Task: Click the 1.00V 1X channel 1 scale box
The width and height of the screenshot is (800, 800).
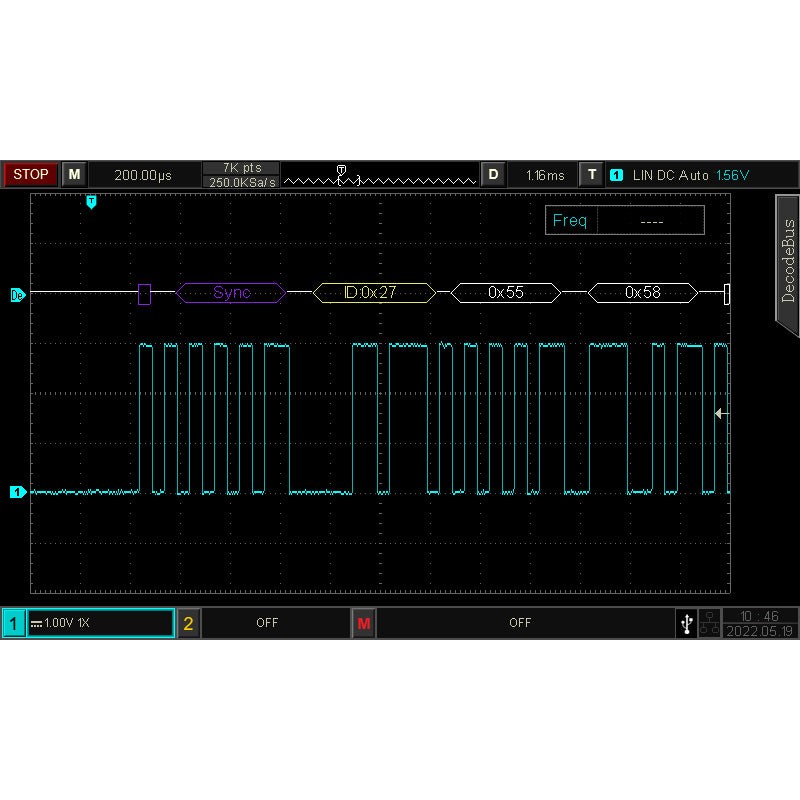Action: tap(101, 623)
